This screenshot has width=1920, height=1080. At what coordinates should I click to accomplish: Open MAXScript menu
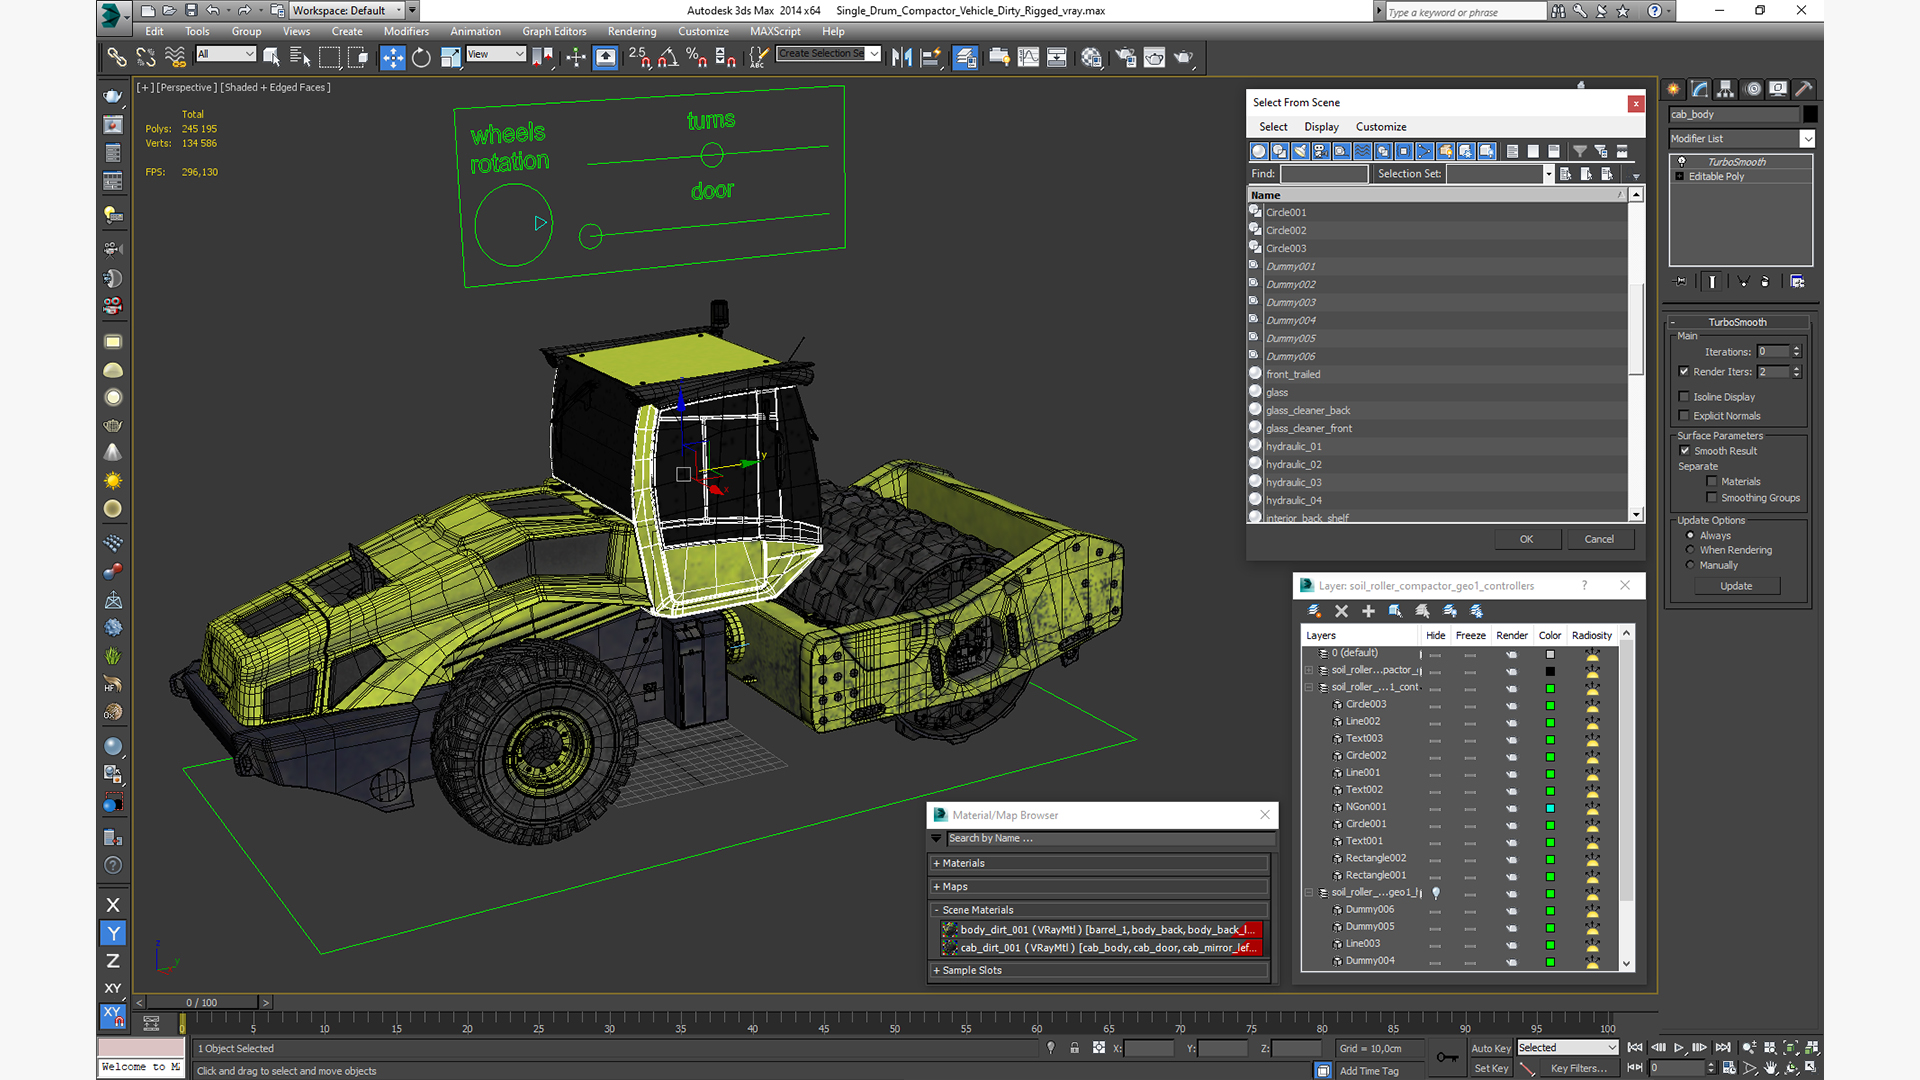pos(775,31)
